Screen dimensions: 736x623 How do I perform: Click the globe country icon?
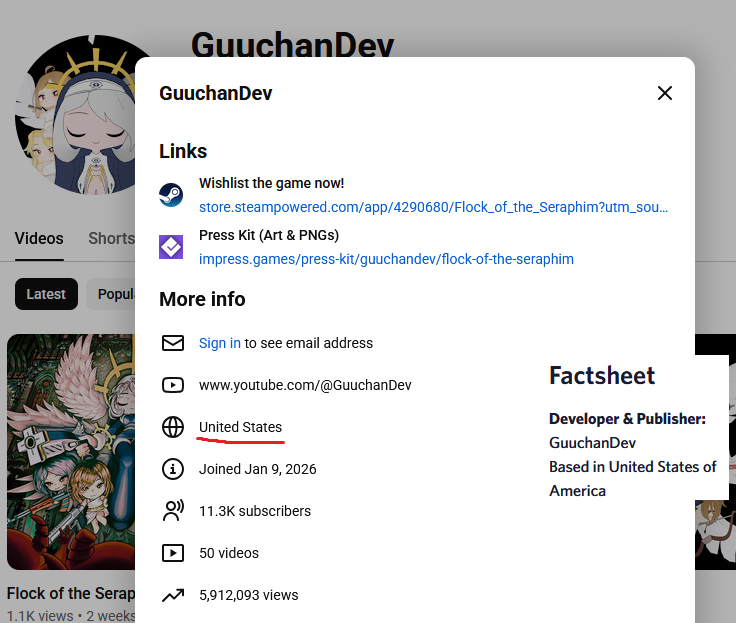173,427
